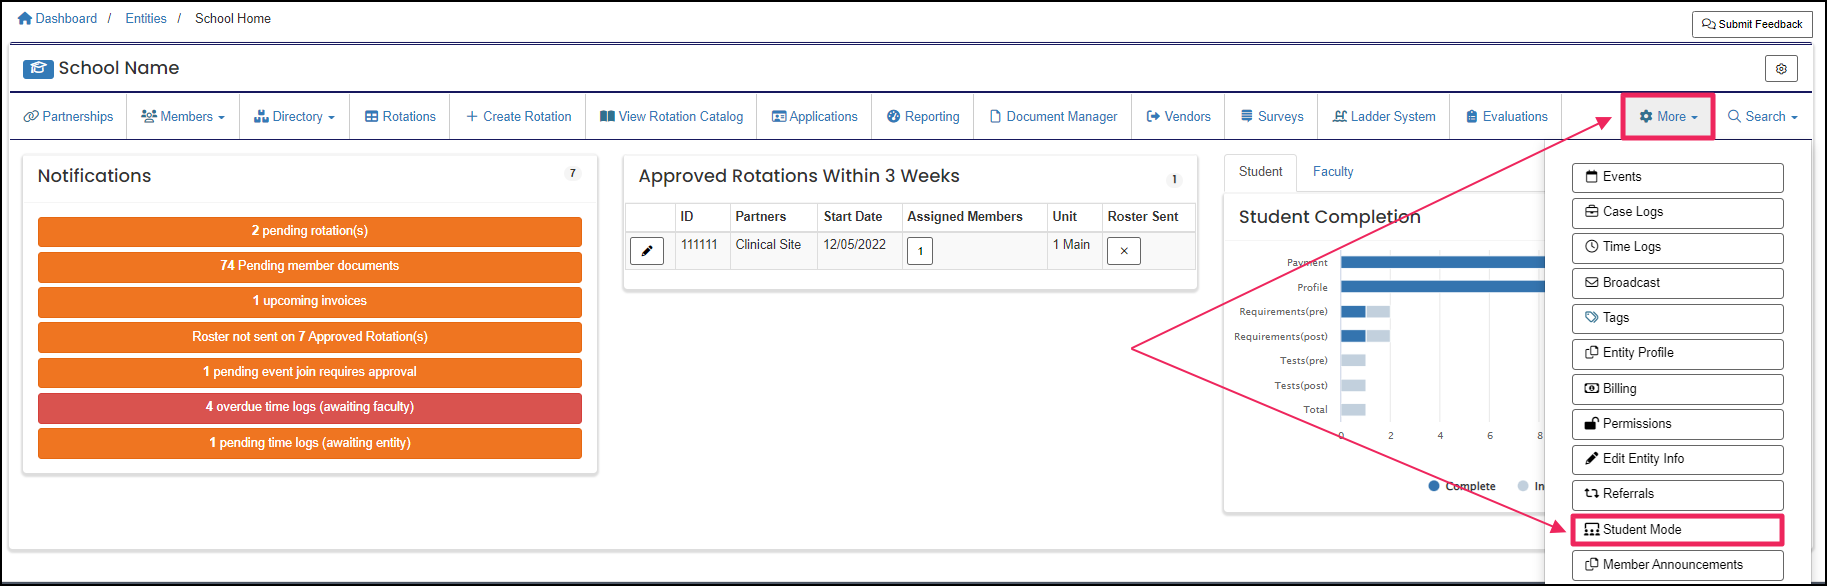Screen dimensions: 1827x586
Task: Open the Reporting section
Action: (x=923, y=116)
